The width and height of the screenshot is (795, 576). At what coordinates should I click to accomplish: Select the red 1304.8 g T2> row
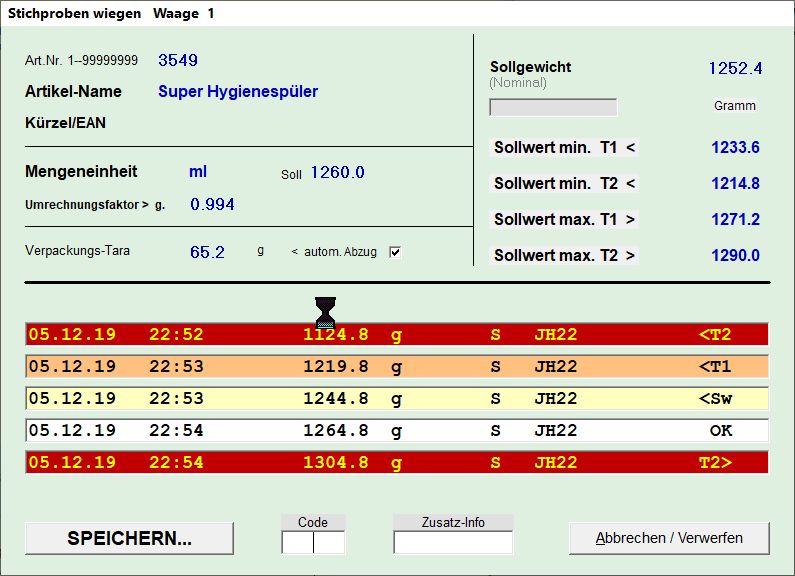(x=397, y=463)
